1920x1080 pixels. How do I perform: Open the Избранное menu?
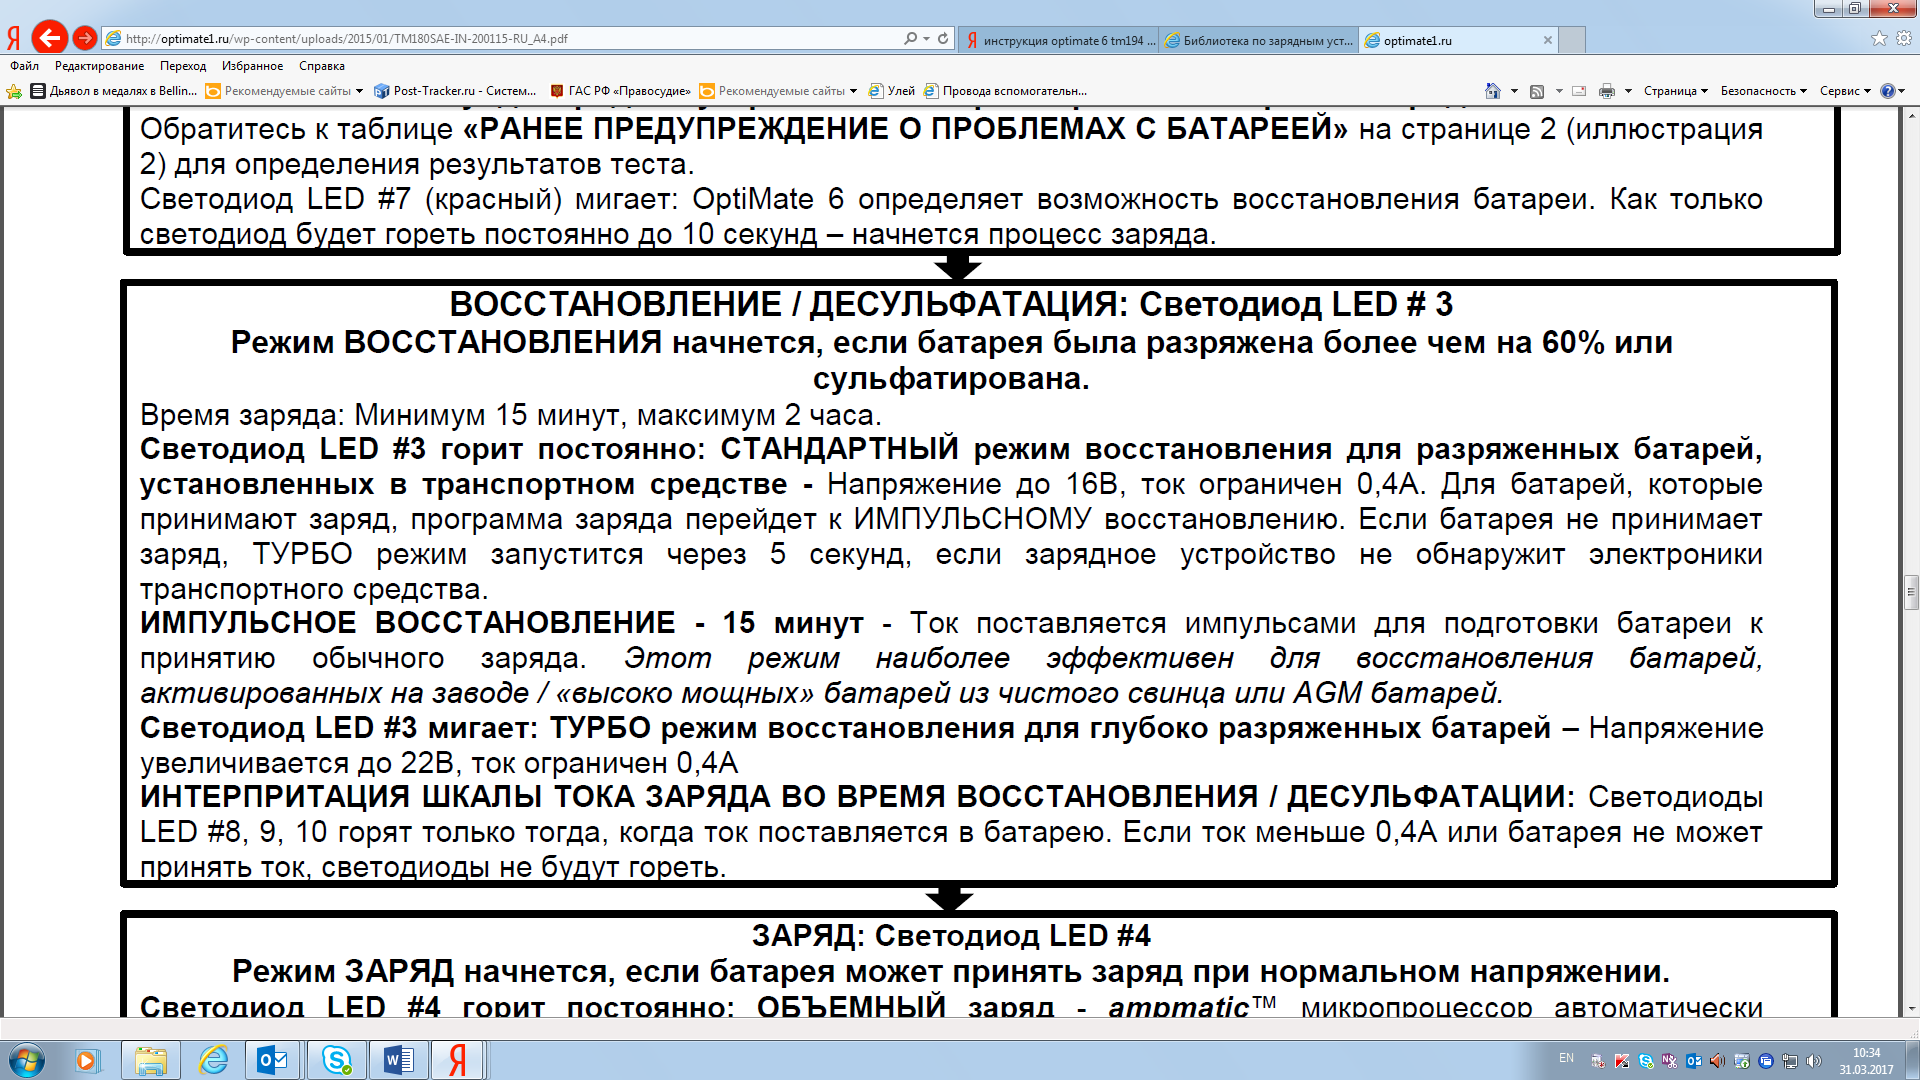tap(252, 66)
